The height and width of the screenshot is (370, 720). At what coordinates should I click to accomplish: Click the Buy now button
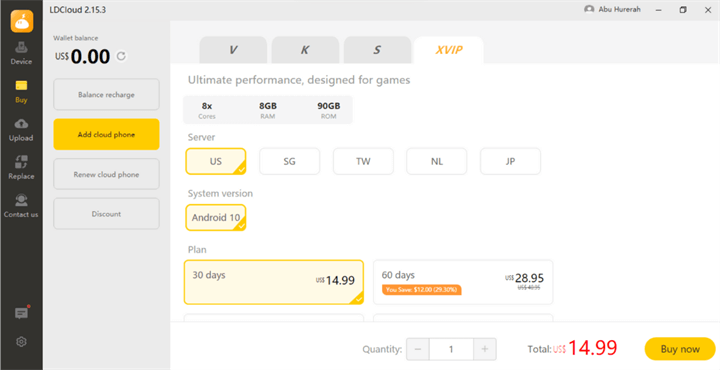[680, 349]
